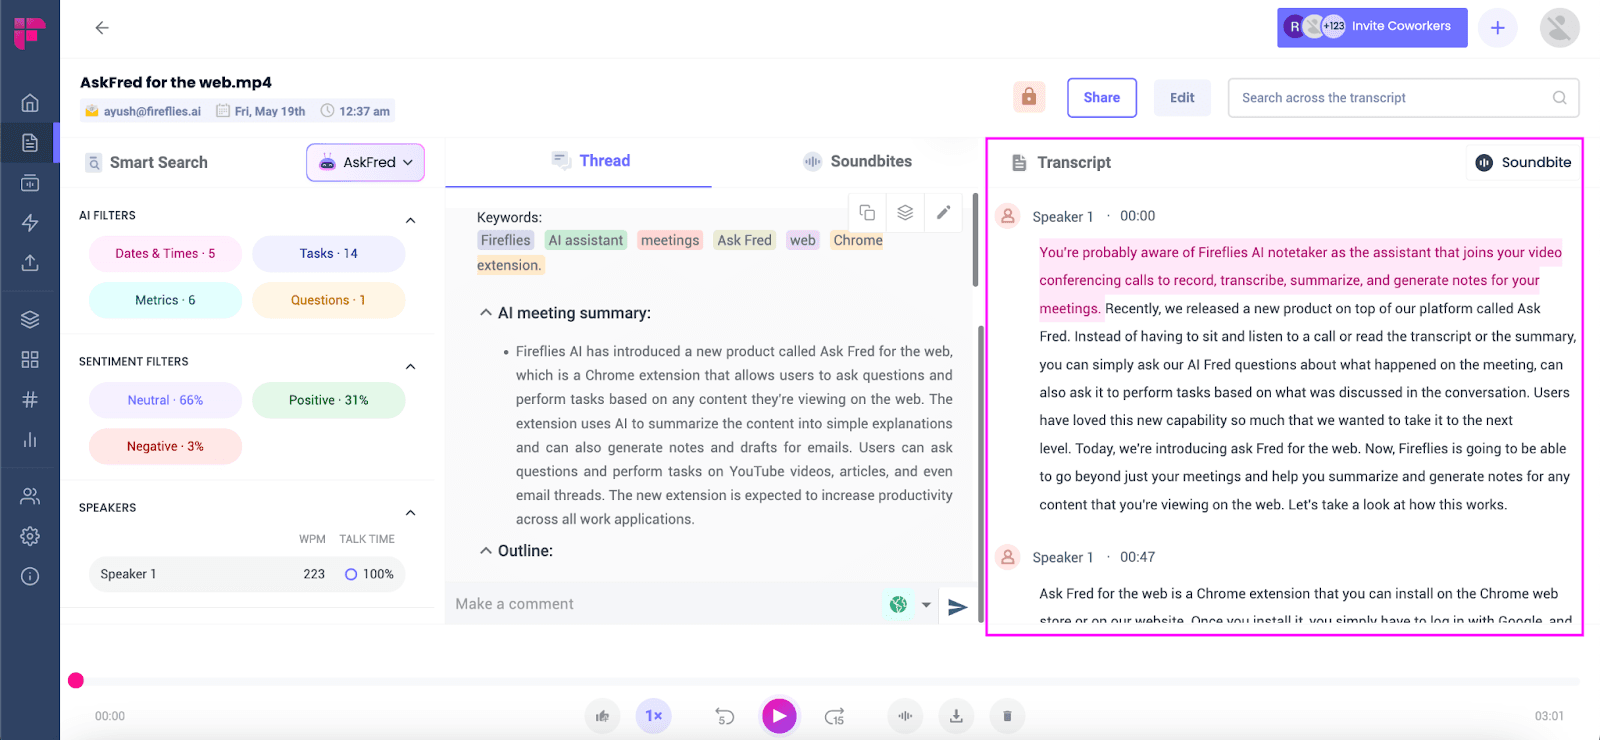Collapse the AI meeting summary
The width and height of the screenshot is (1600, 740).
click(485, 313)
